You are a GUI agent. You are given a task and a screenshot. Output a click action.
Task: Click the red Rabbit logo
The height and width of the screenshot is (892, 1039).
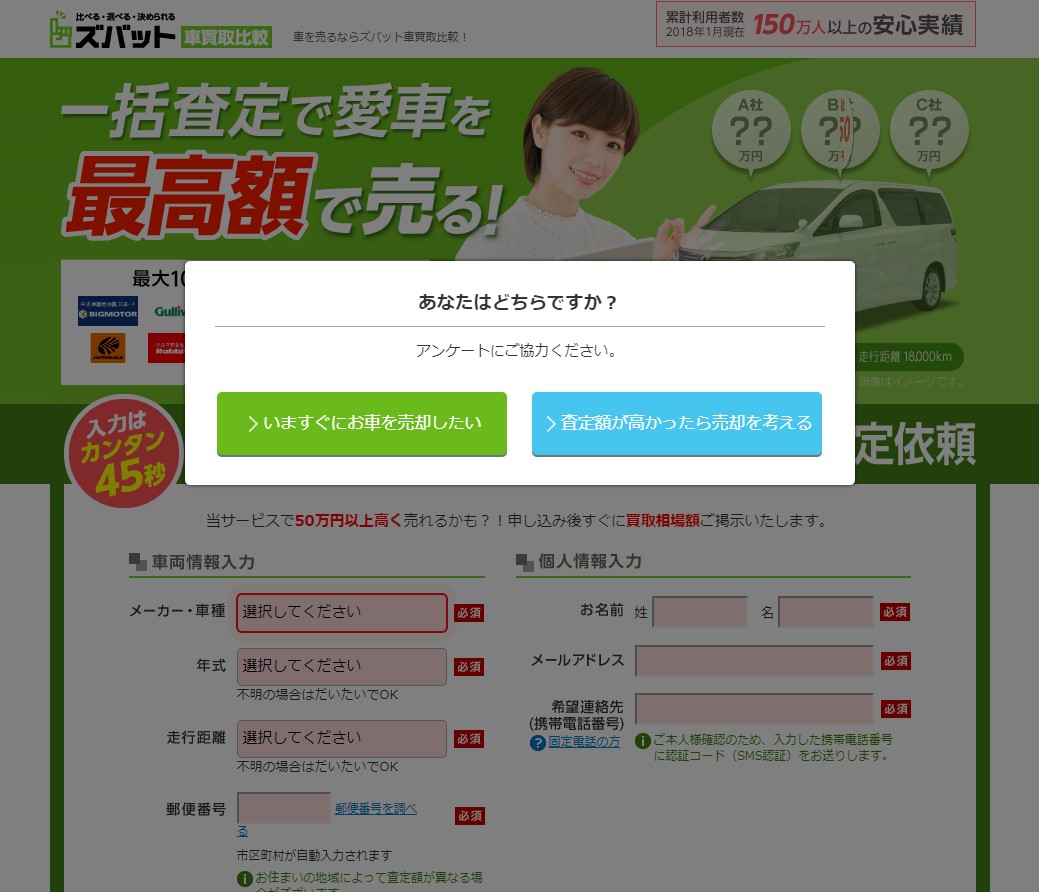pos(166,348)
